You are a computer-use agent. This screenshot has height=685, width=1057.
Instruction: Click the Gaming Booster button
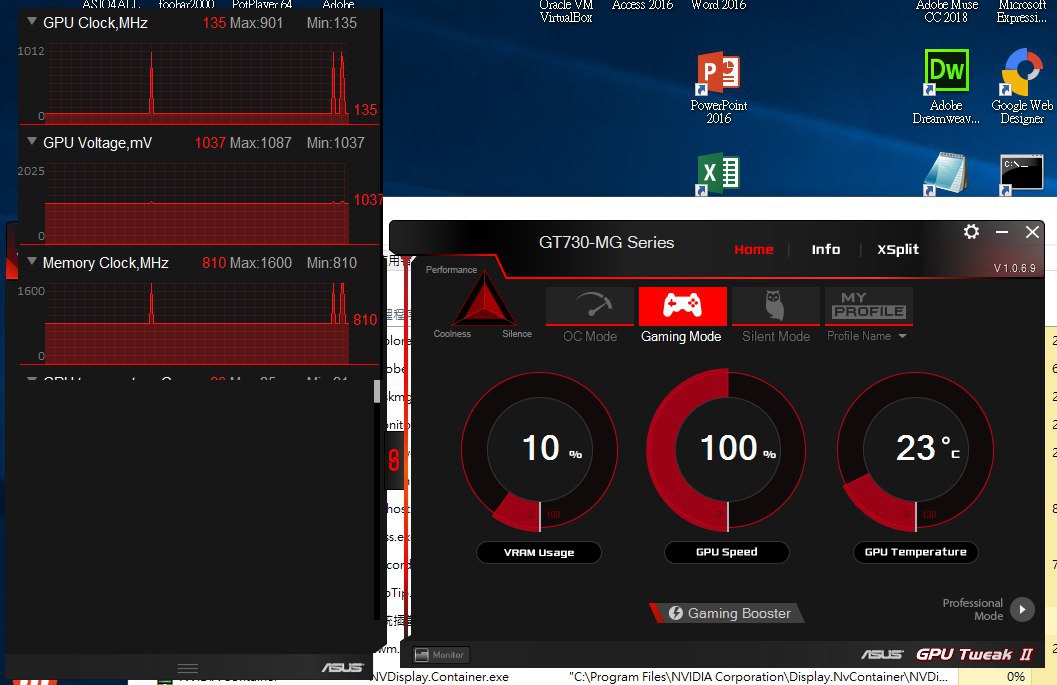(x=728, y=613)
